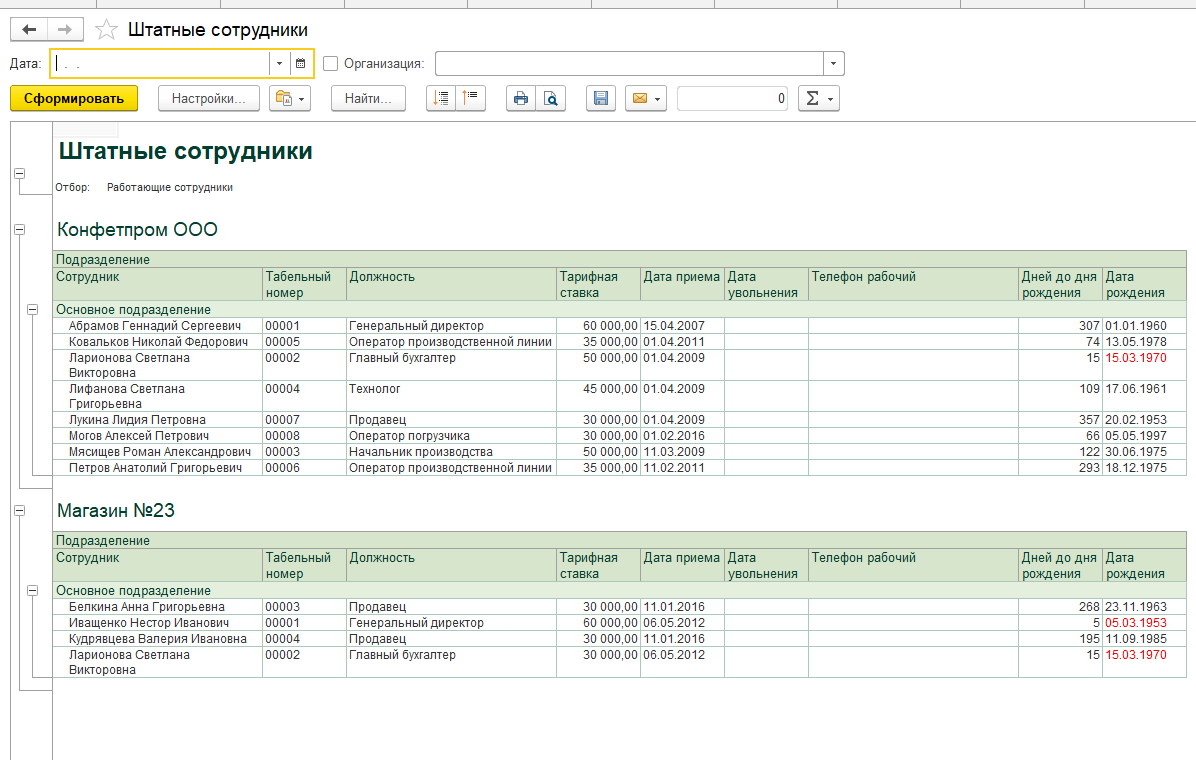Image resolution: width=1196 pixels, height=760 pixels.
Task: Select the Белкина Анна Григорьевна cell
Action: click(x=158, y=607)
